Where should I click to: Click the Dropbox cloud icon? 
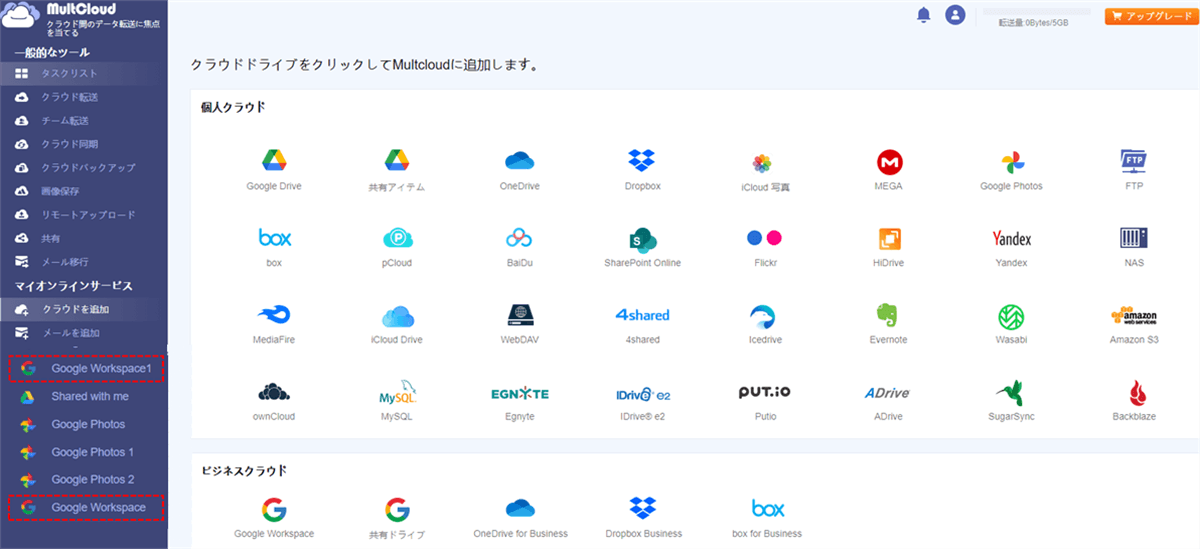tap(641, 161)
